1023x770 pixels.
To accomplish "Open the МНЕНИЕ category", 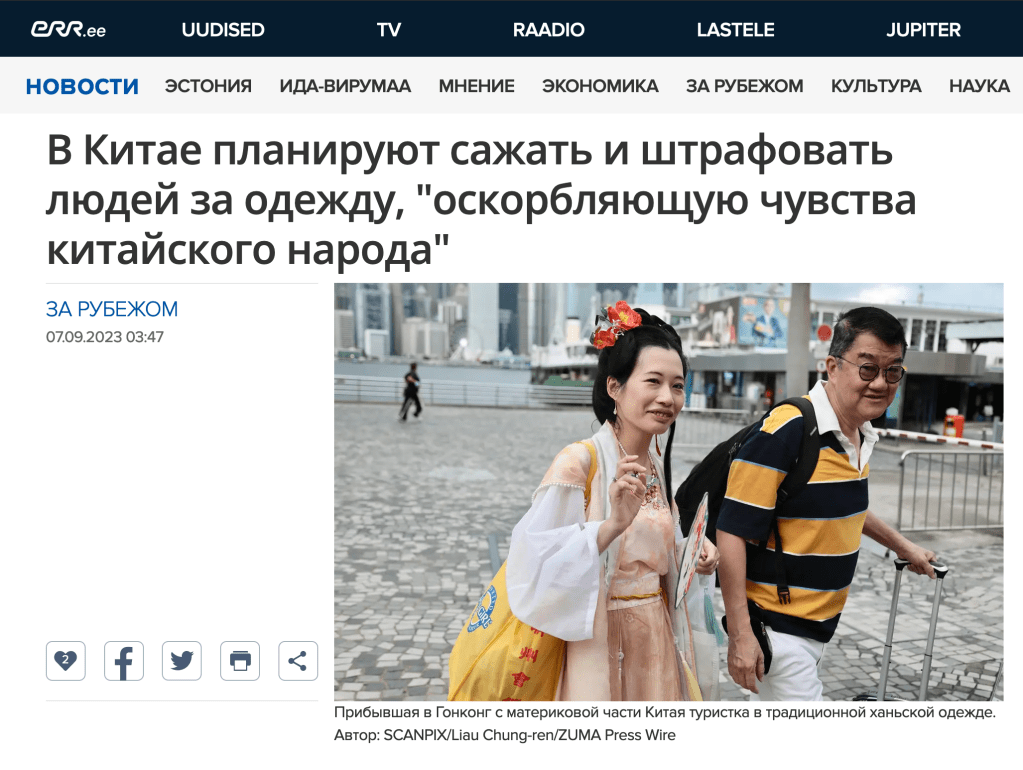I will (x=476, y=86).
